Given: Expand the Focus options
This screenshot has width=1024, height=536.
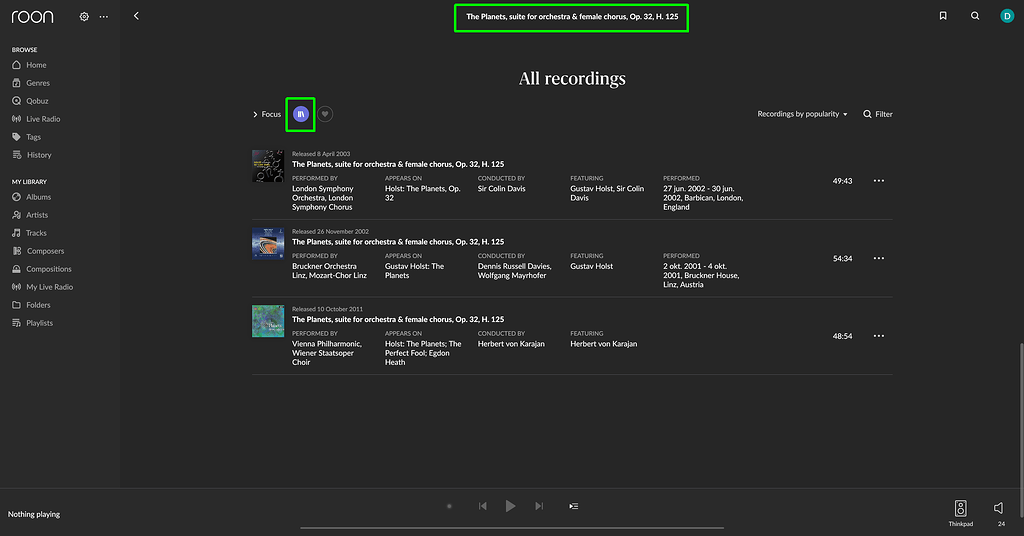Looking at the screenshot, I should click(x=267, y=114).
